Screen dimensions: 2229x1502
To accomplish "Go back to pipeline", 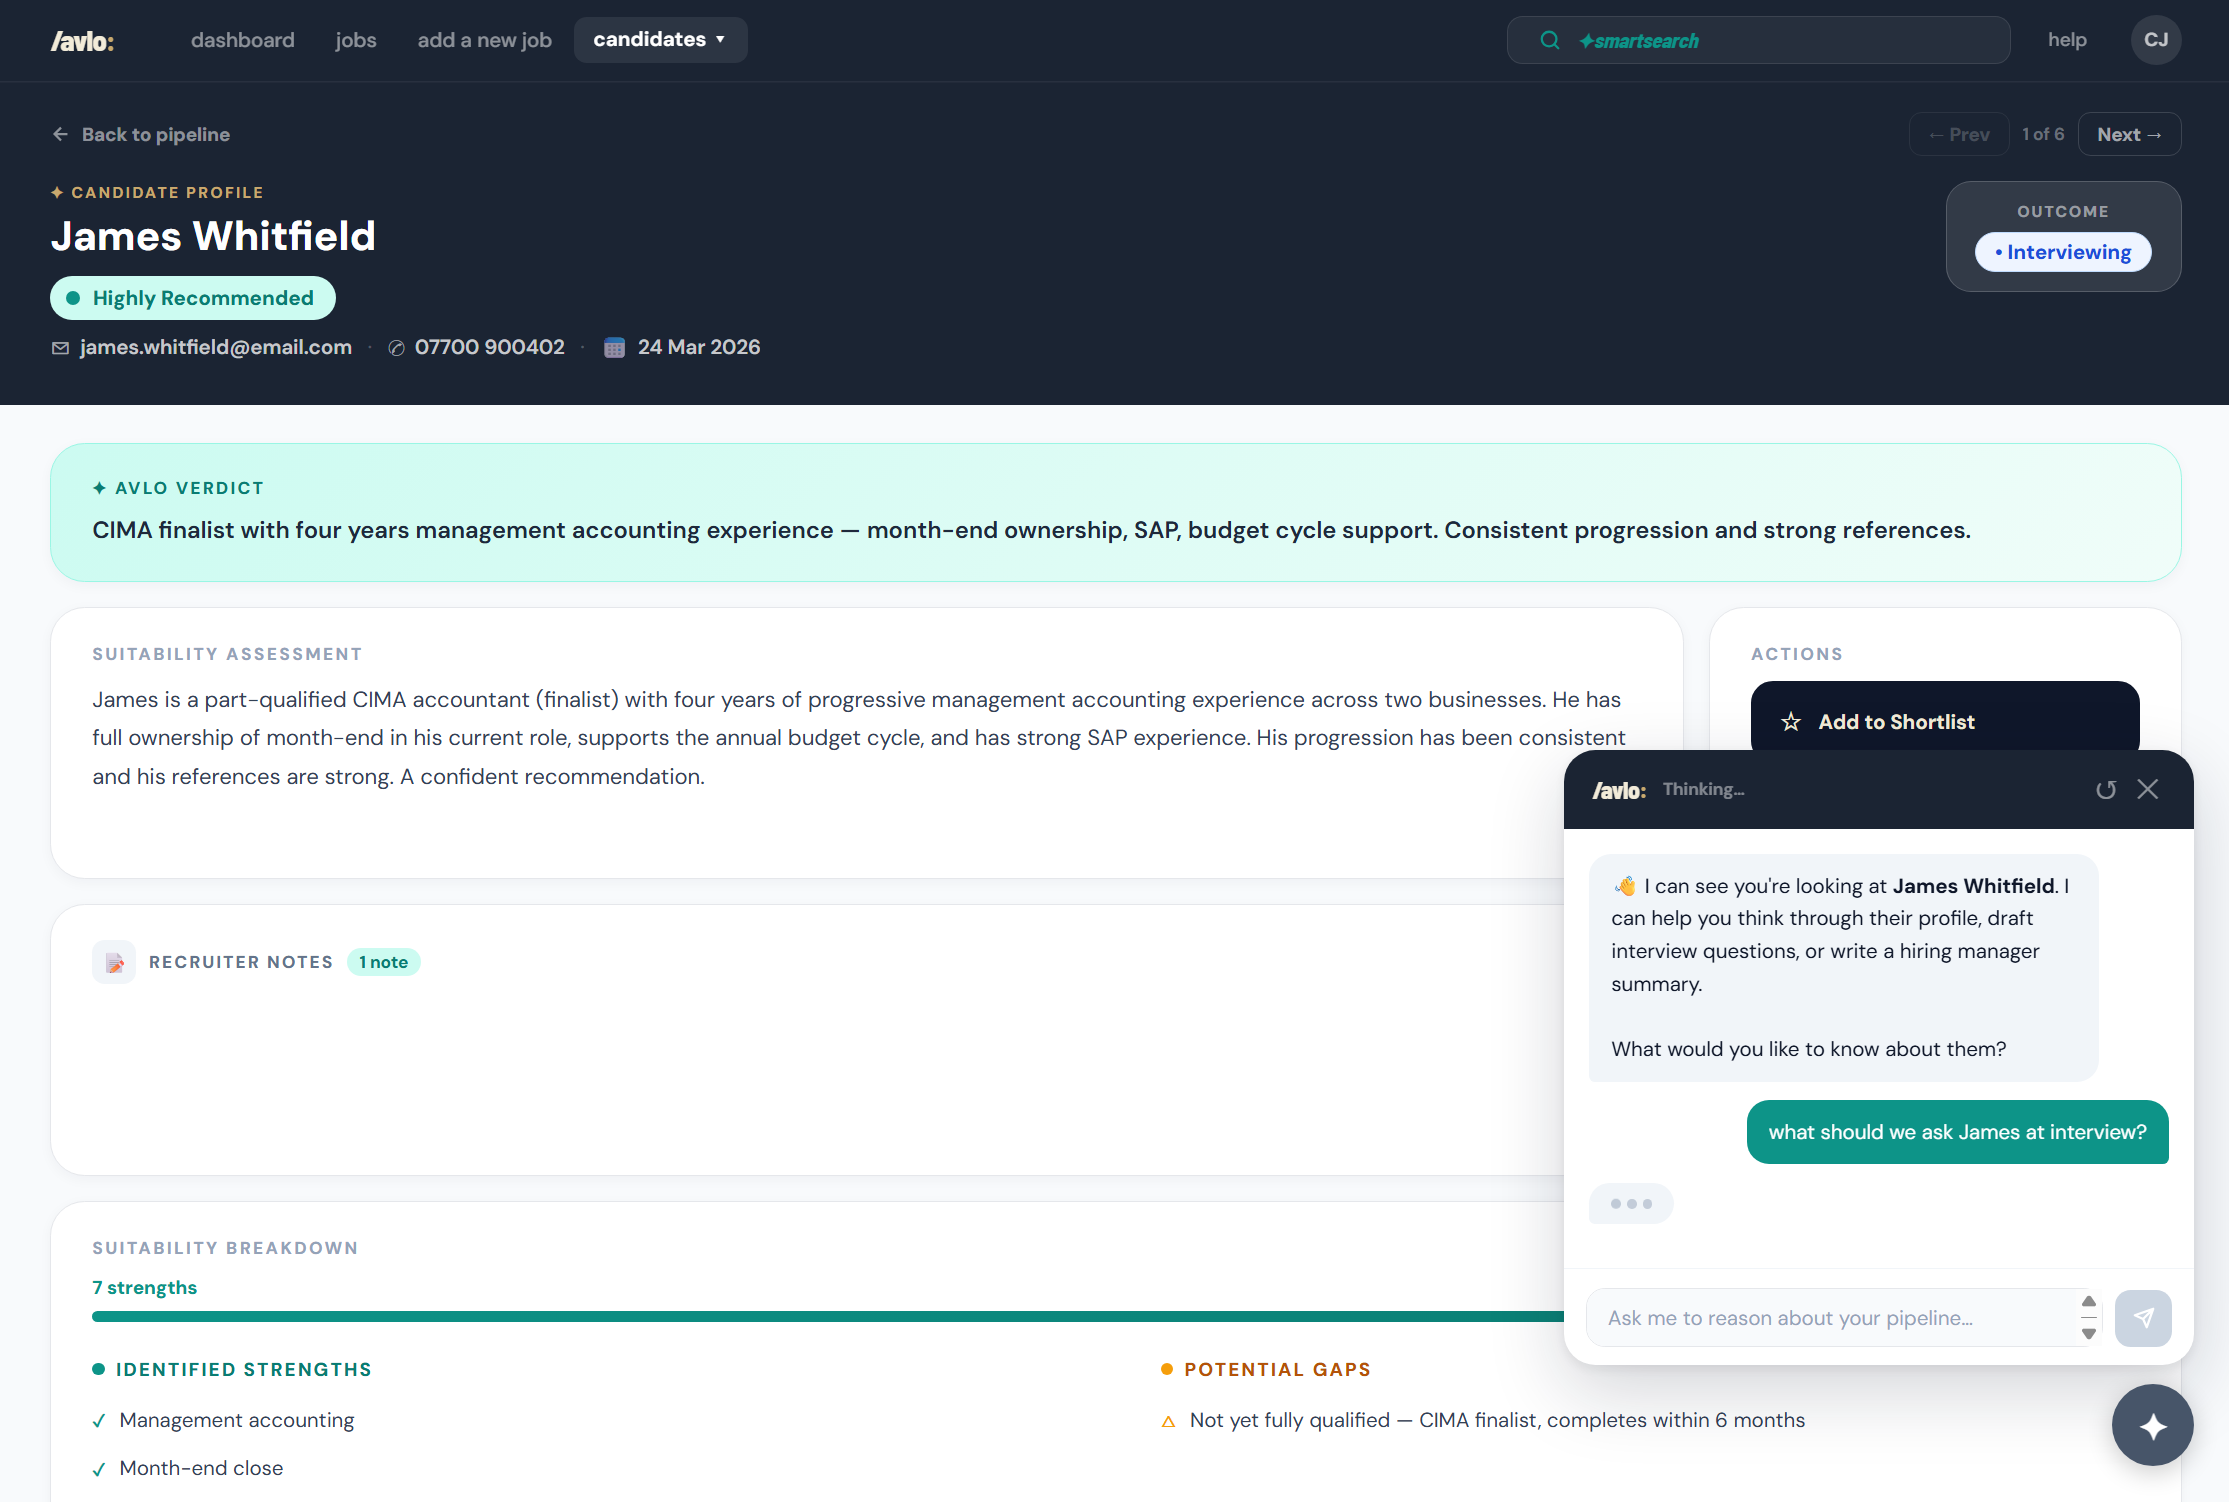I will click(x=141, y=134).
